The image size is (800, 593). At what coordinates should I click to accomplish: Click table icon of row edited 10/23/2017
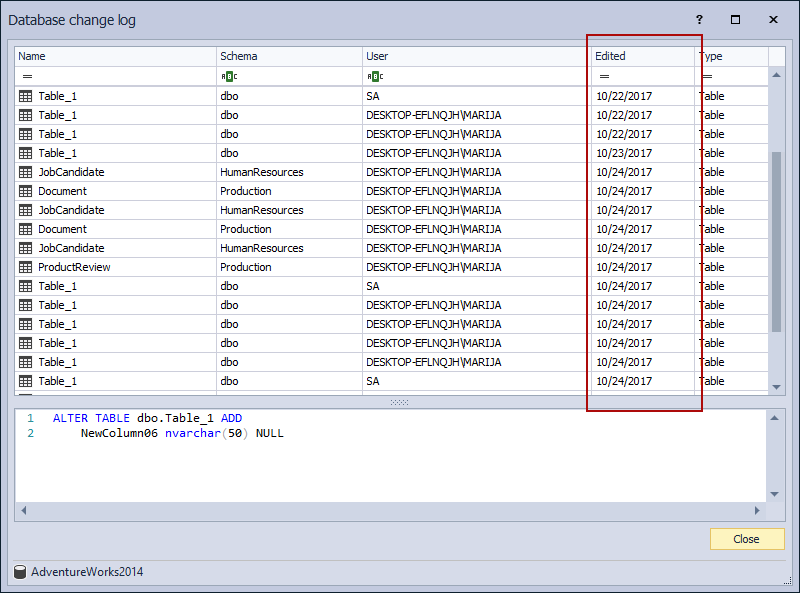[x=26, y=153]
